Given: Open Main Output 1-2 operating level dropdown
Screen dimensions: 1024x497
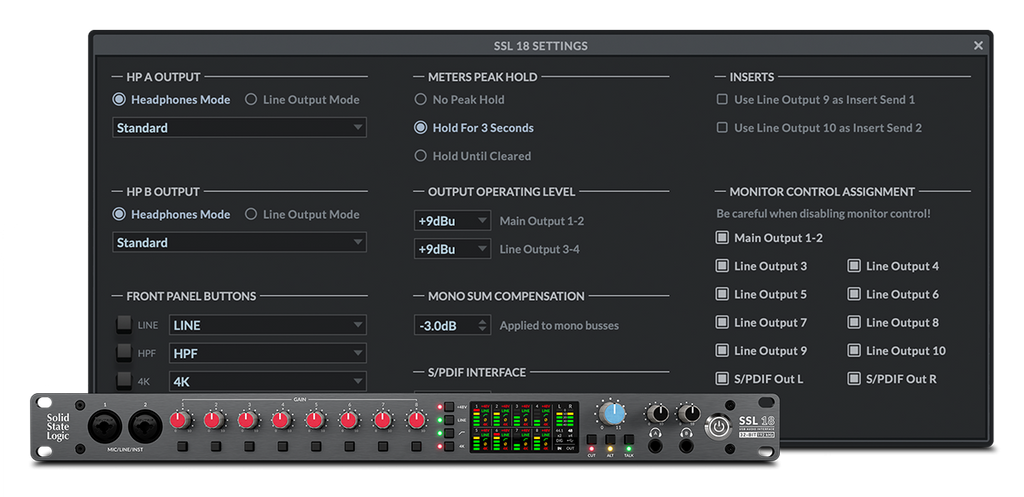Looking at the screenshot, I should click(x=453, y=221).
